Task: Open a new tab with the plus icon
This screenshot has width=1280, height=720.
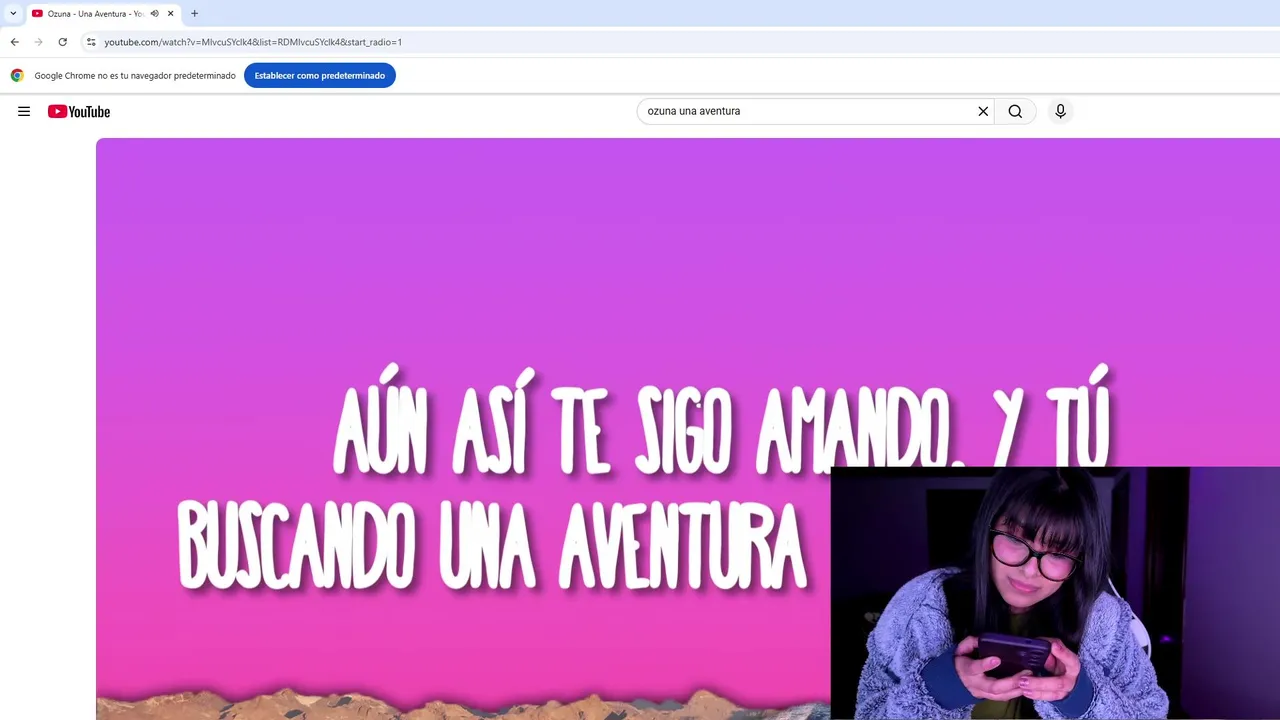Action: tap(194, 14)
